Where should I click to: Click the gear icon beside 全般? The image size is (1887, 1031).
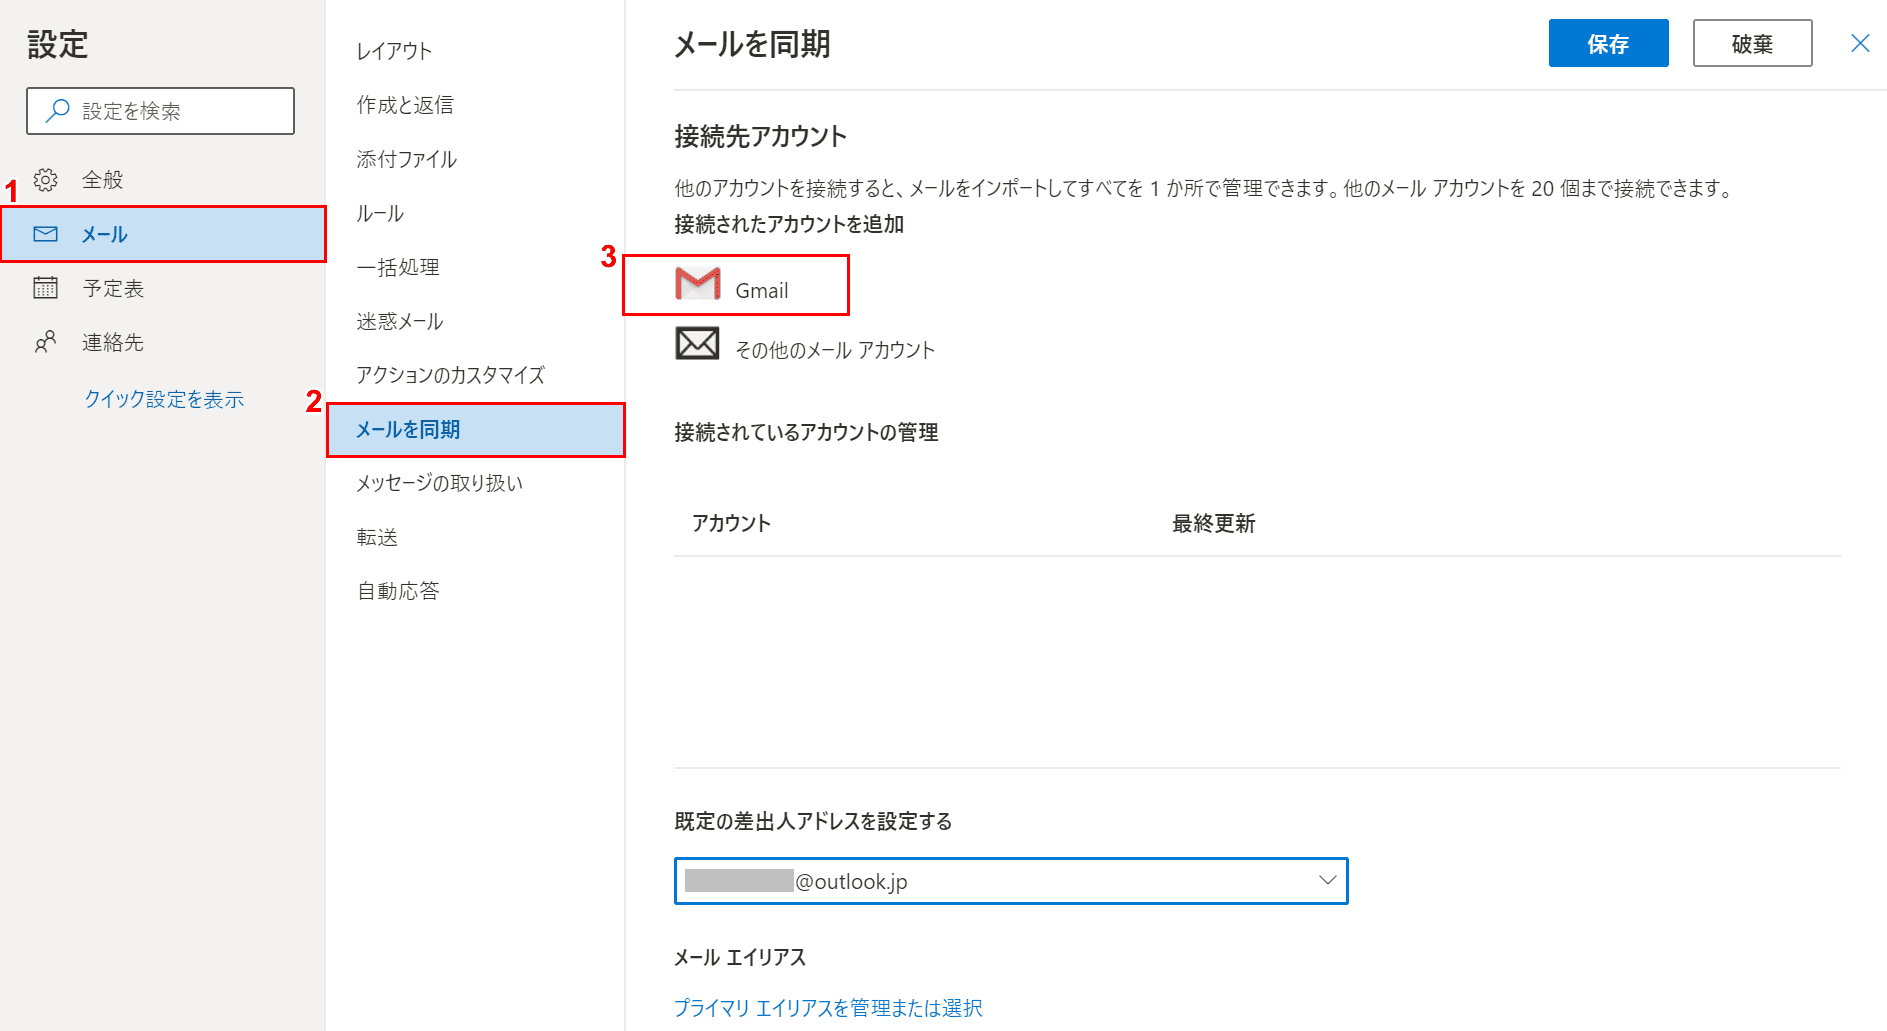click(x=45, y=180)
